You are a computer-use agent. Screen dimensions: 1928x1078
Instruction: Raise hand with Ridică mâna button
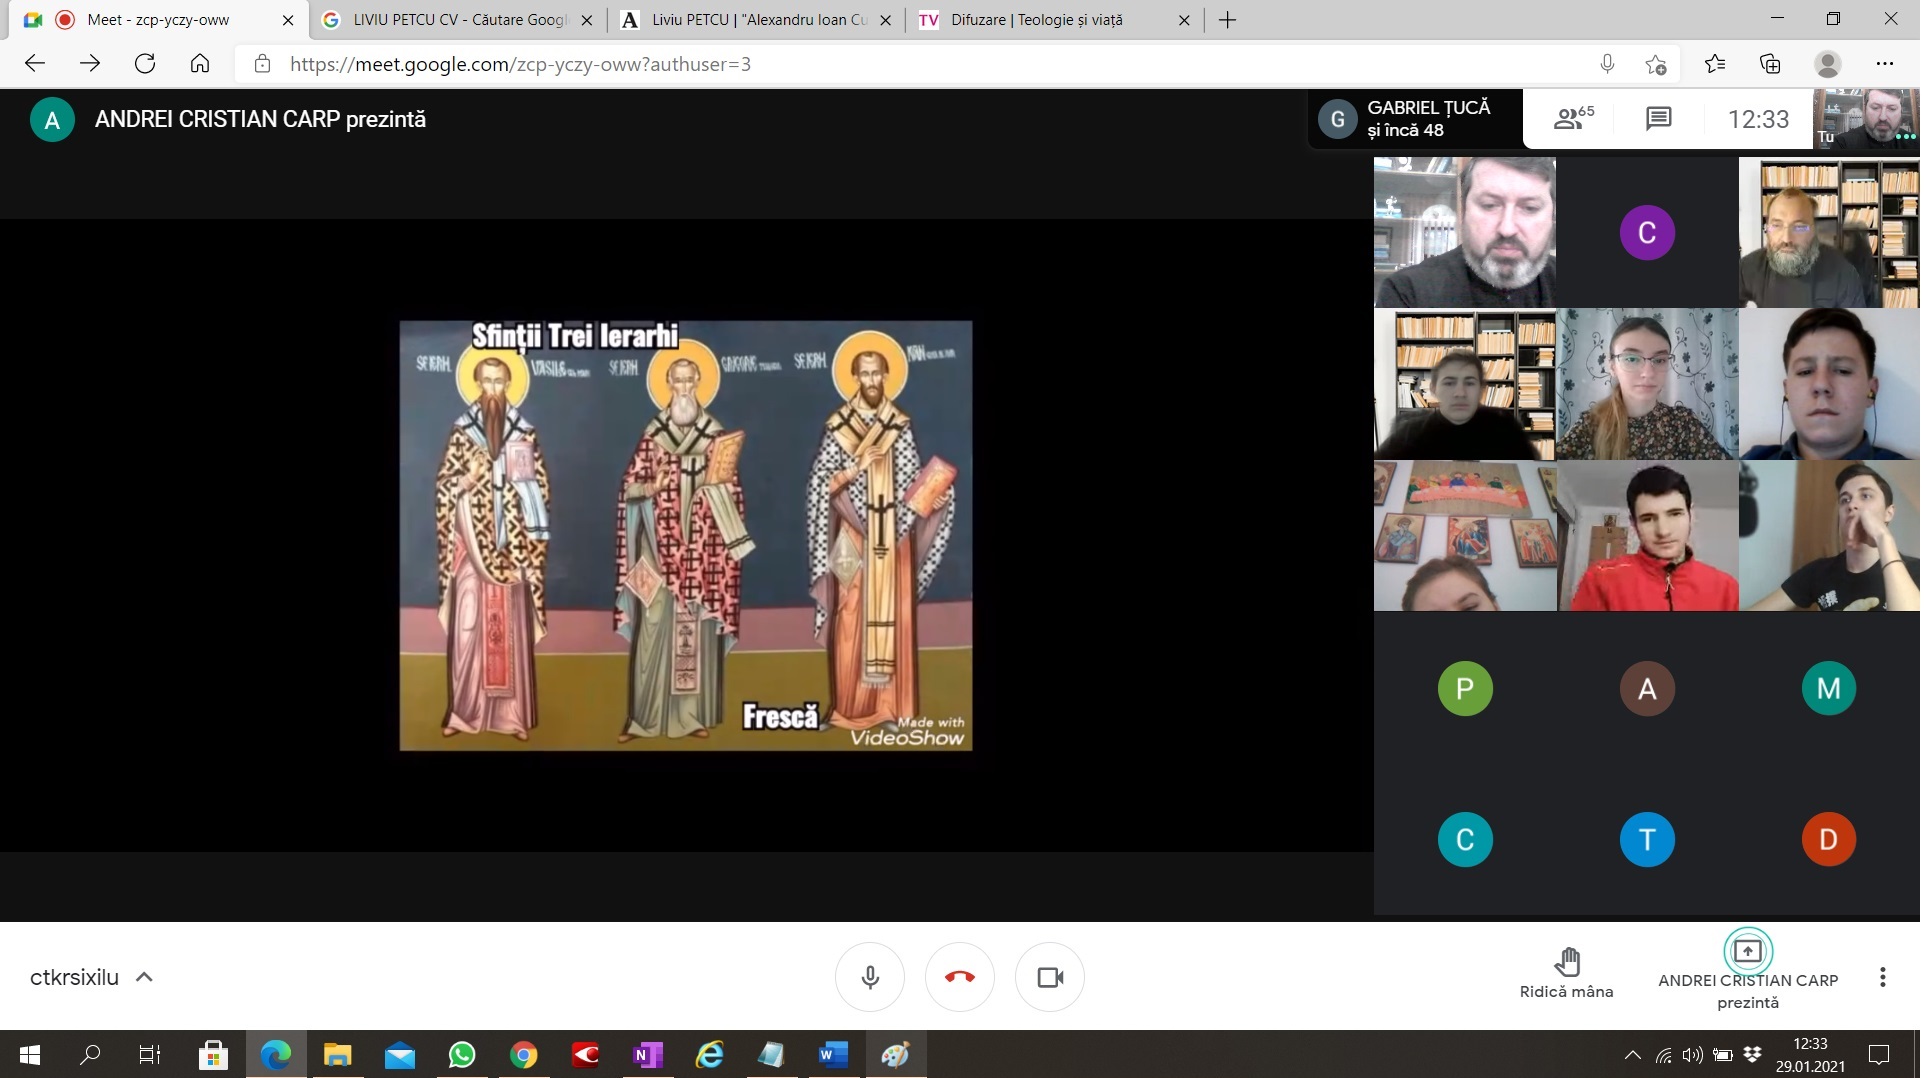pos(1566,973)
